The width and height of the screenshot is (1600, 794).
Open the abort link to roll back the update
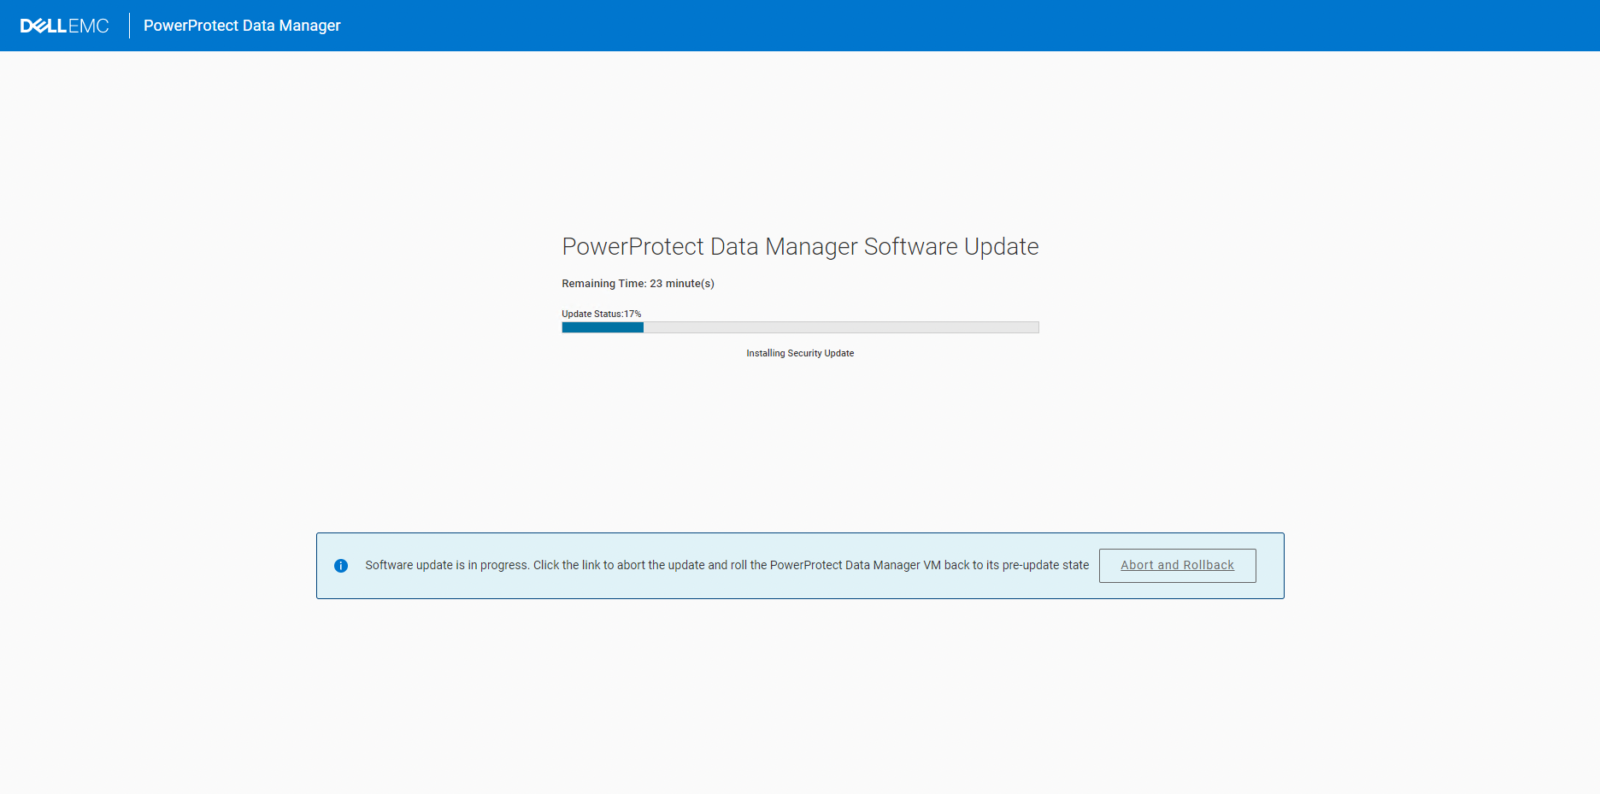click(x=1177, y=565)
